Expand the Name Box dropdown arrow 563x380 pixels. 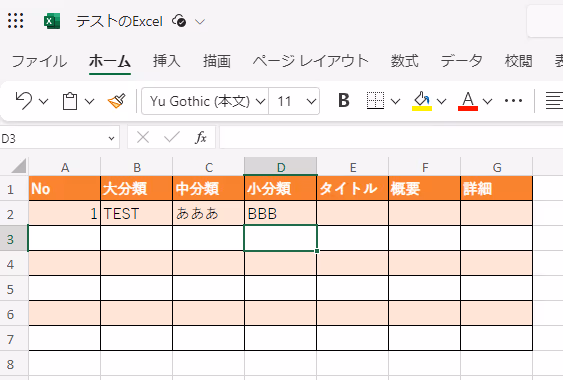(x=112, y=138)
